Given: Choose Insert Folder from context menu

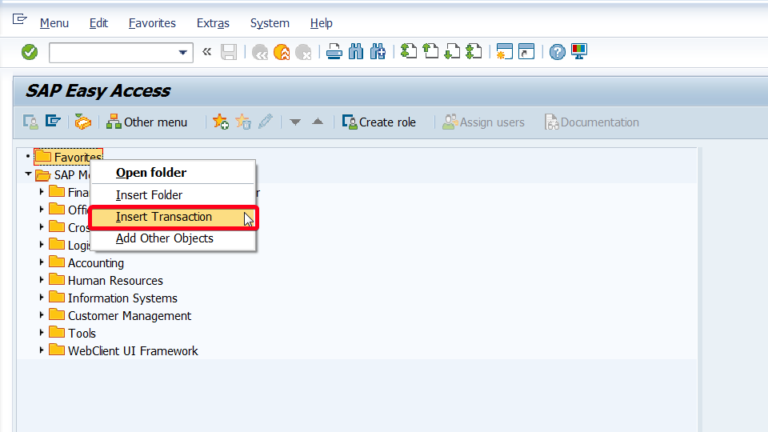Looking at the screenshot, I should click(x=173, y=195).
